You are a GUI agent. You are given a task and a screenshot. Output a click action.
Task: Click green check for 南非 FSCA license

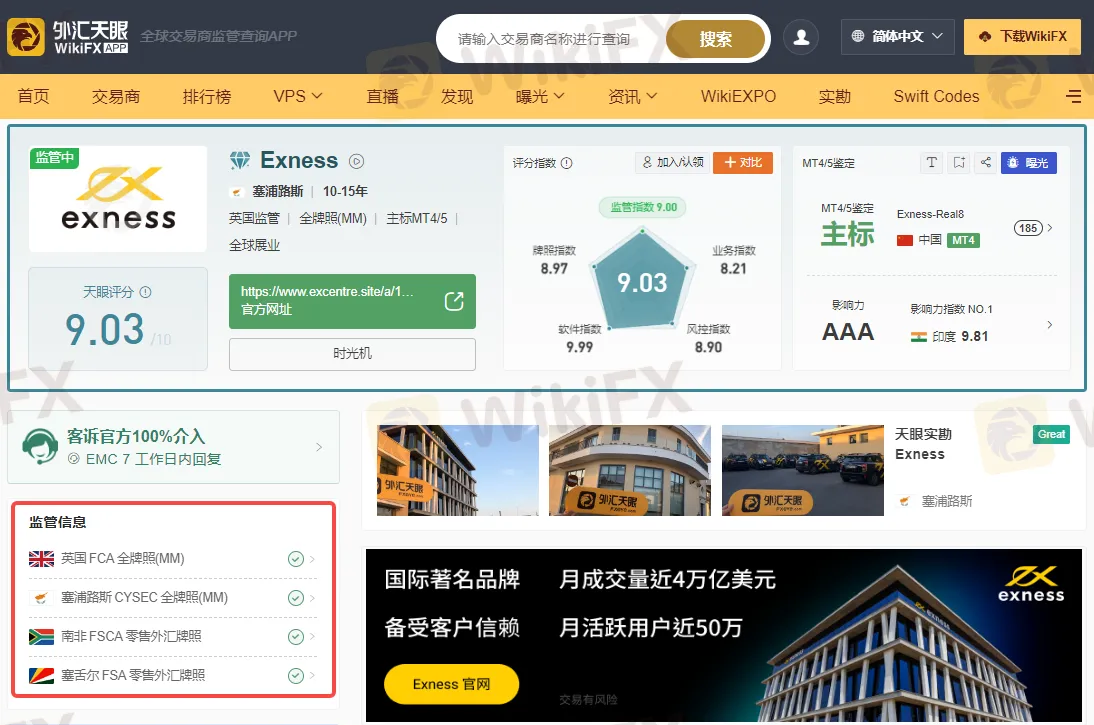[x=296, y=636]
